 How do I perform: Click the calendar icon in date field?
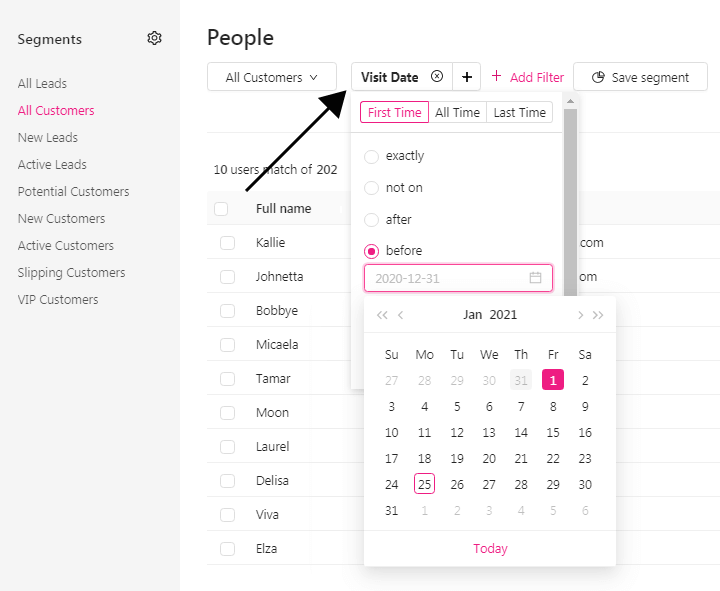tap(535, 278)
